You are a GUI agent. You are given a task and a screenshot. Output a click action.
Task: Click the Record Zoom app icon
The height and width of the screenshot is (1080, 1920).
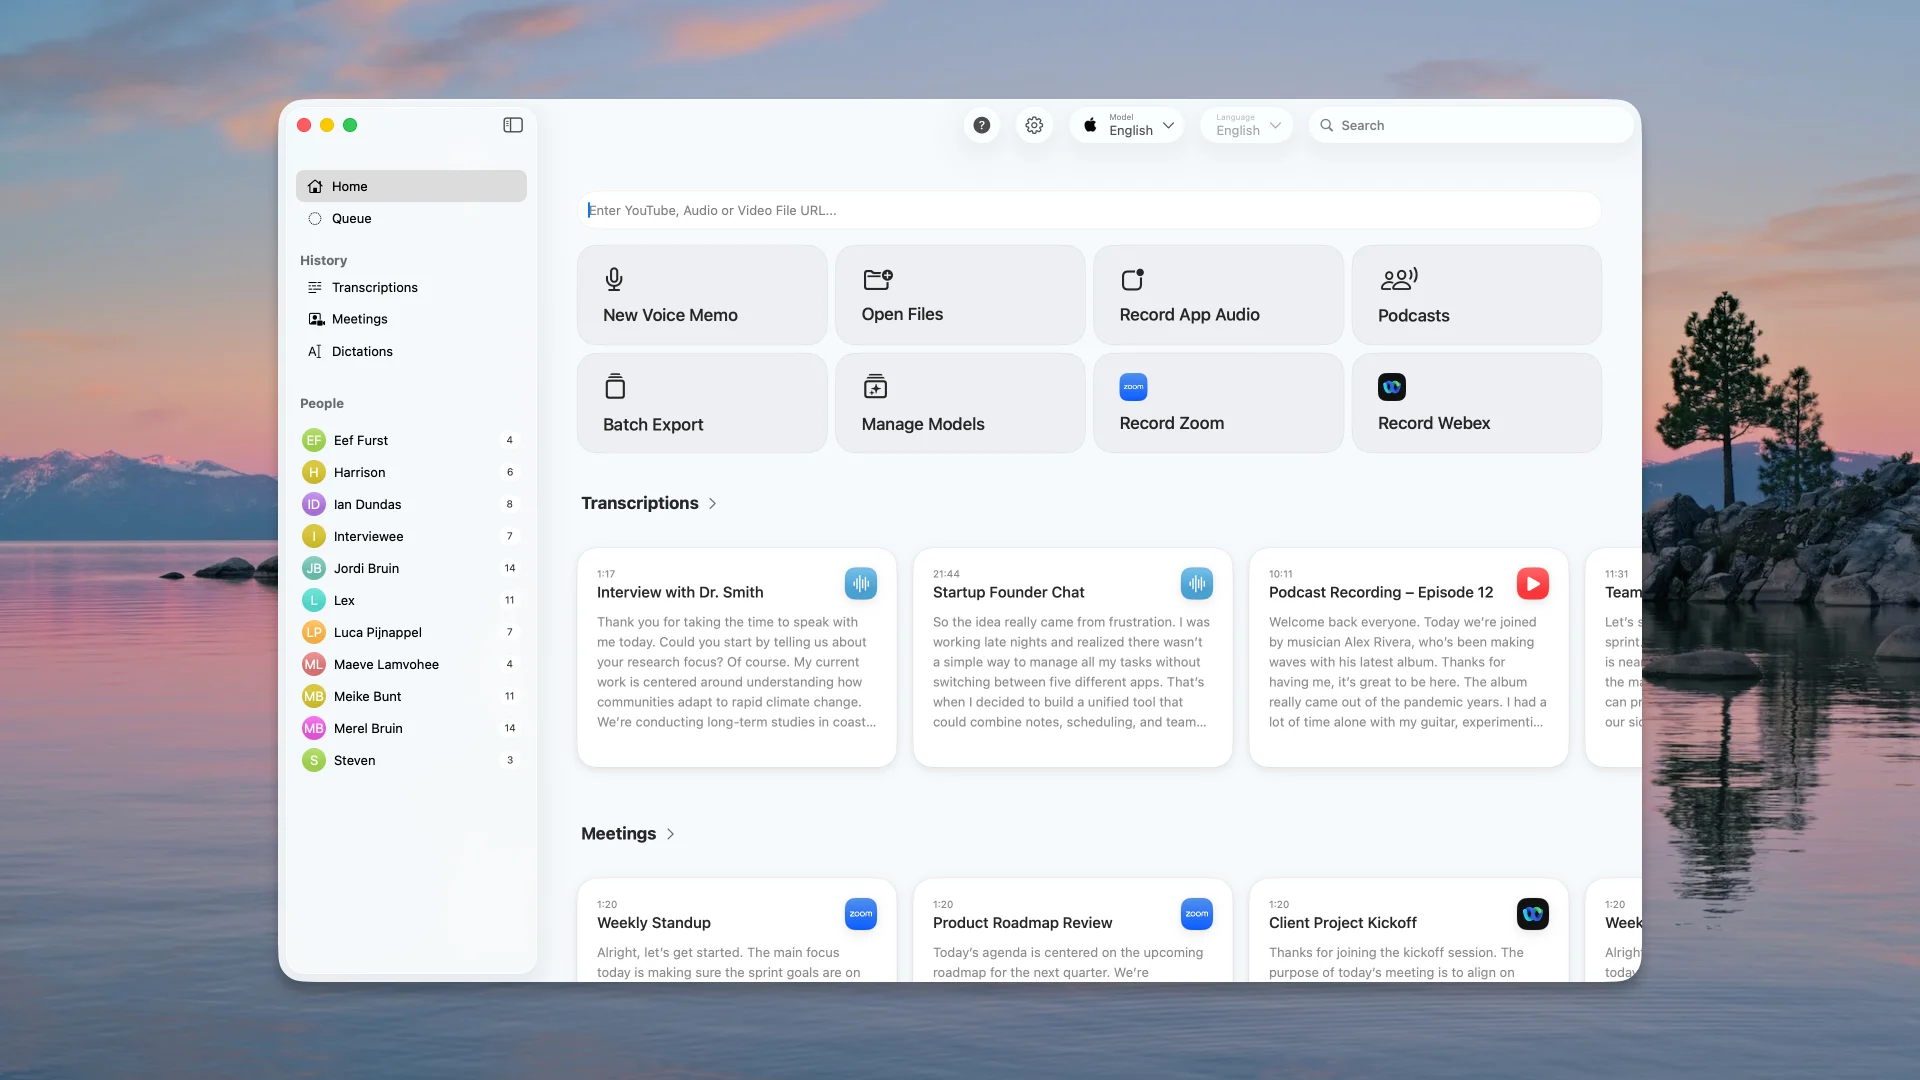[x=1133, y=387]
